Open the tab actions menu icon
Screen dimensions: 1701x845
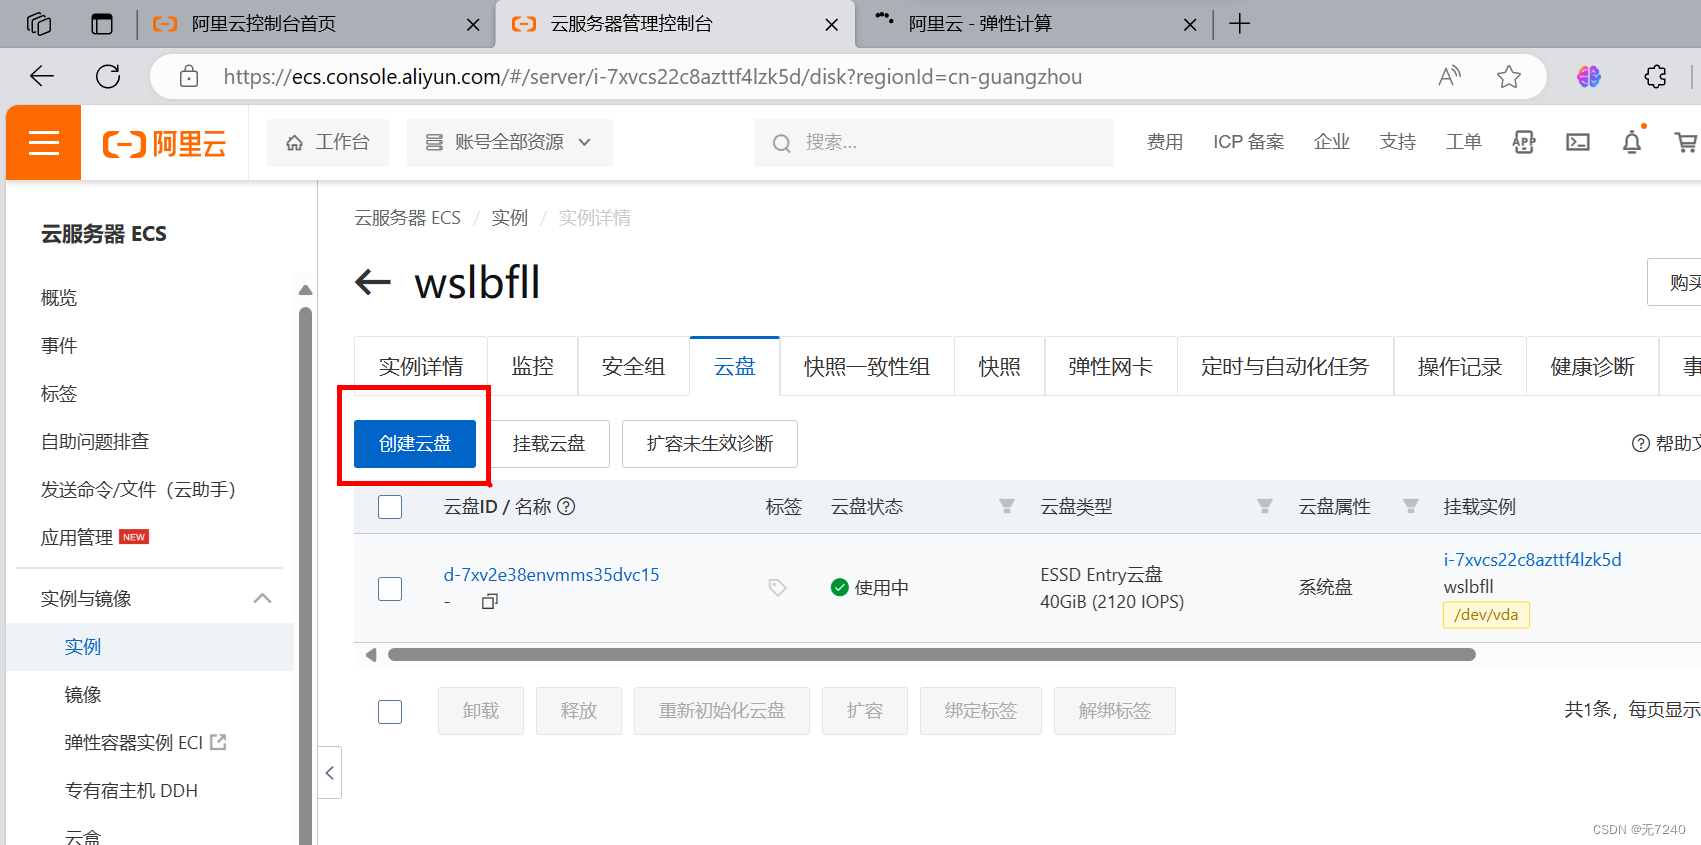click(x=102, y=24)
